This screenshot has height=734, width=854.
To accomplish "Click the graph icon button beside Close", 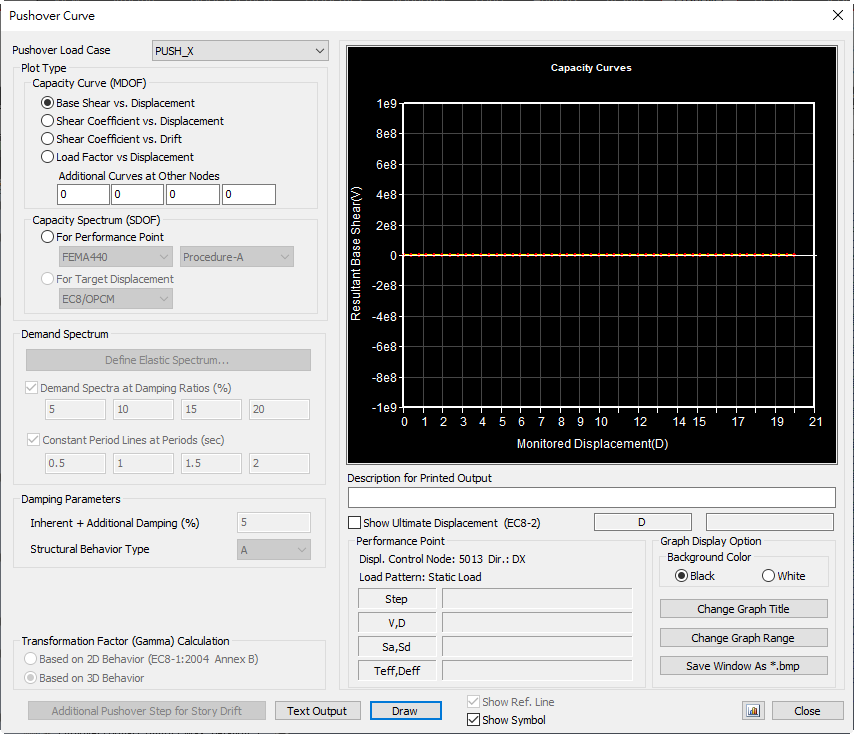I will 752,711.
